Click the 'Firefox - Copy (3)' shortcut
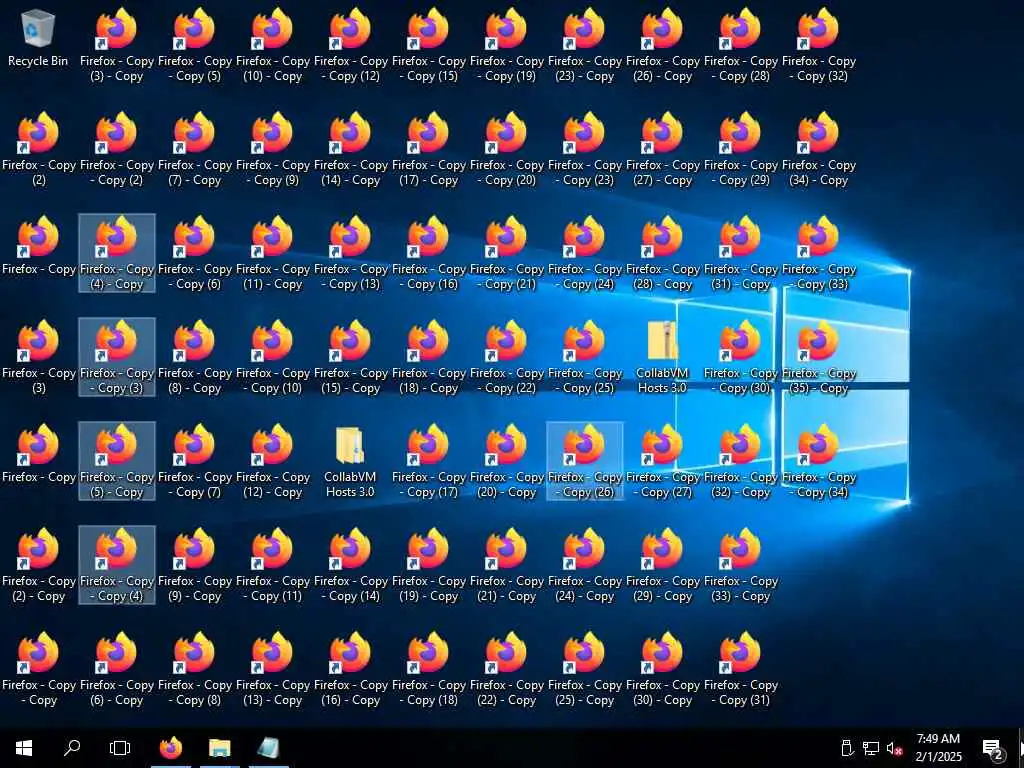1024x768 pixels. click(x=39, y=357)
